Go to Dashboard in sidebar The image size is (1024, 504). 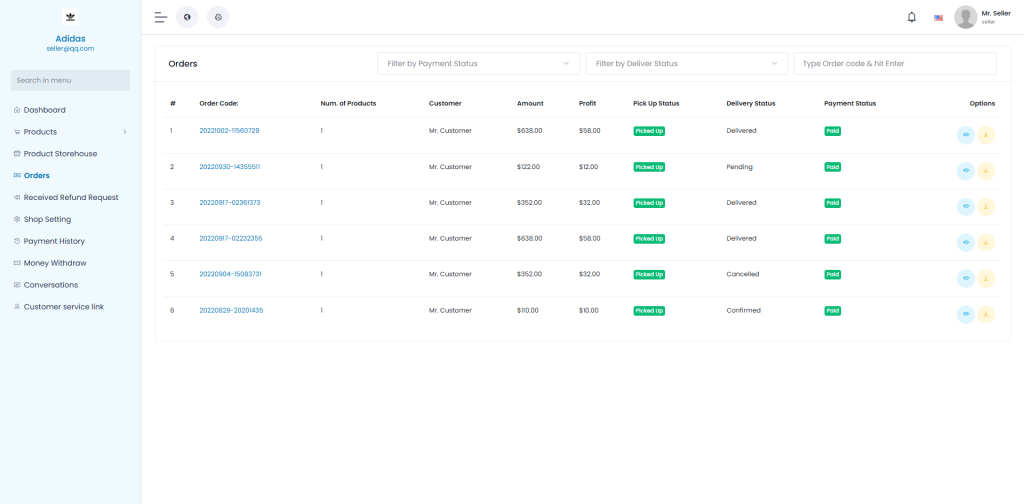44,110
